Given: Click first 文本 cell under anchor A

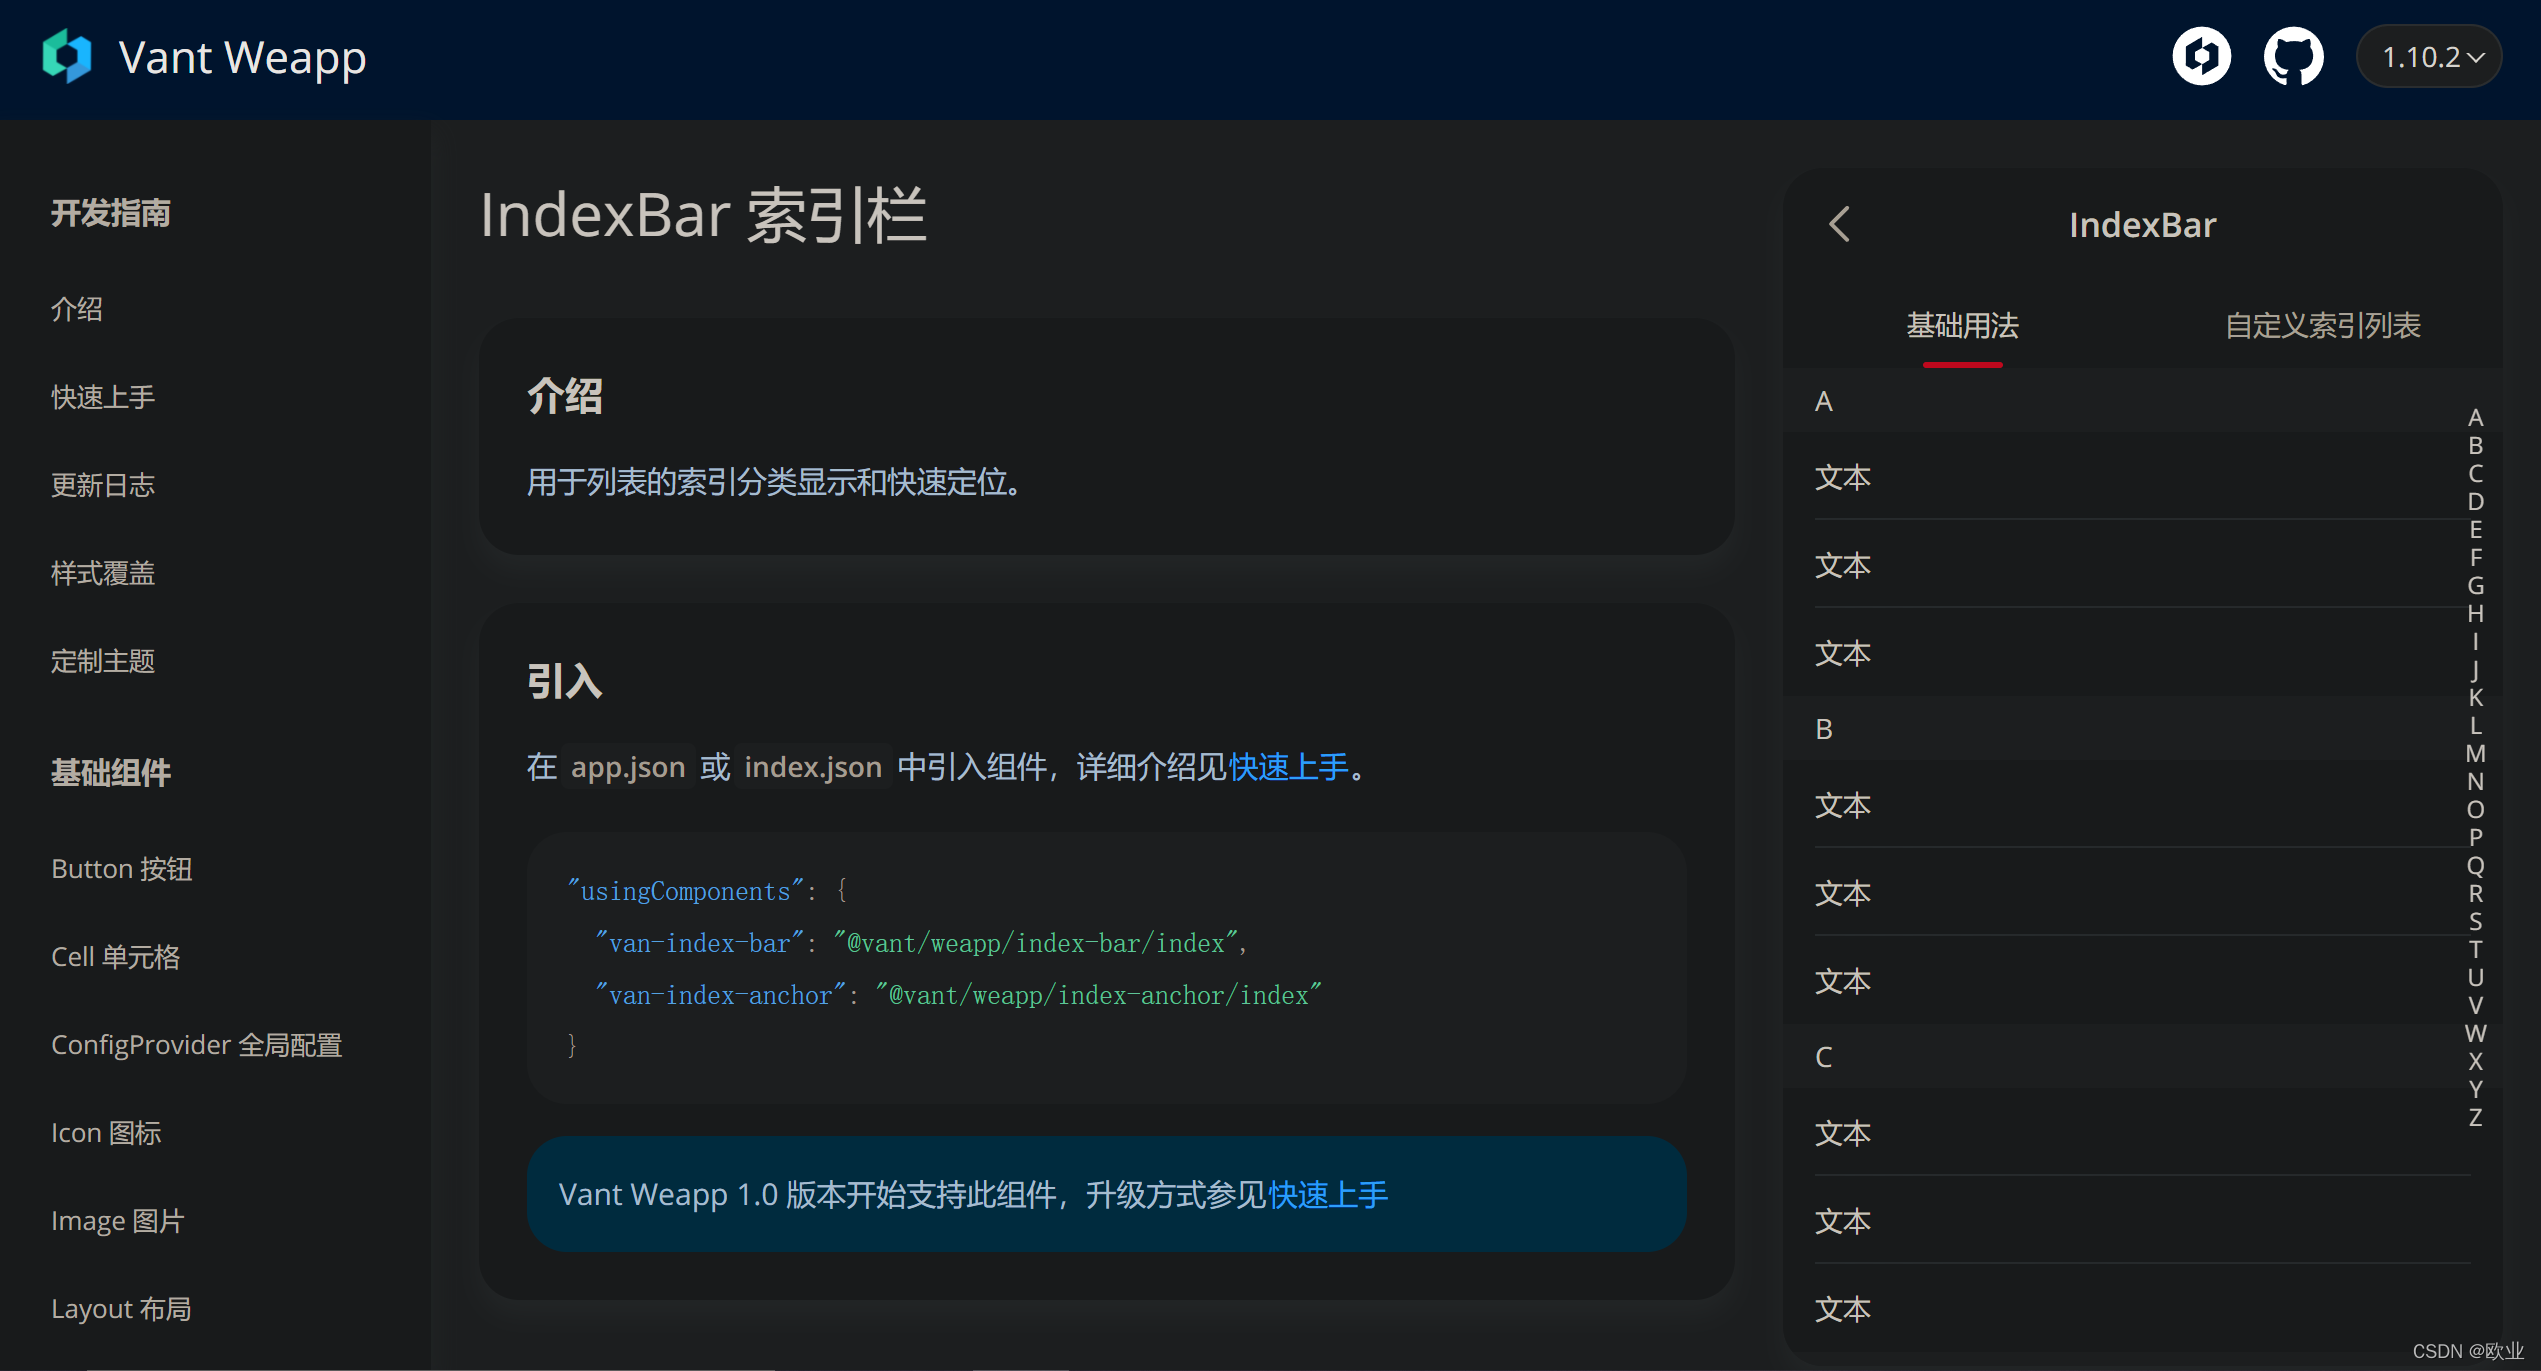Looking at the screenshot, I should pyautogui.click(x=2142, y=477).
